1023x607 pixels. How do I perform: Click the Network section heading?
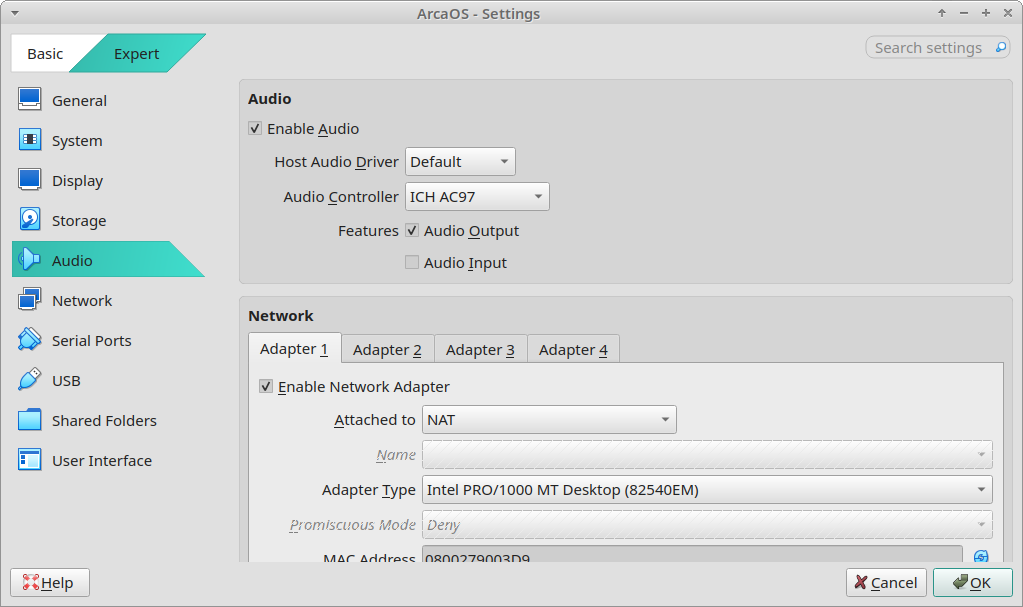click(281, 316)
